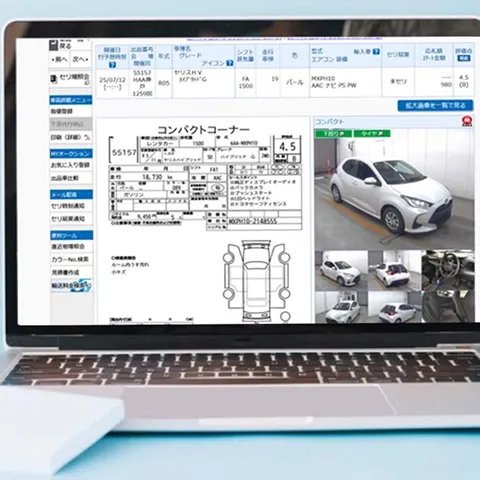Click the help icon next to アイコン
This screenshot has width=480, height=480.
230,63
